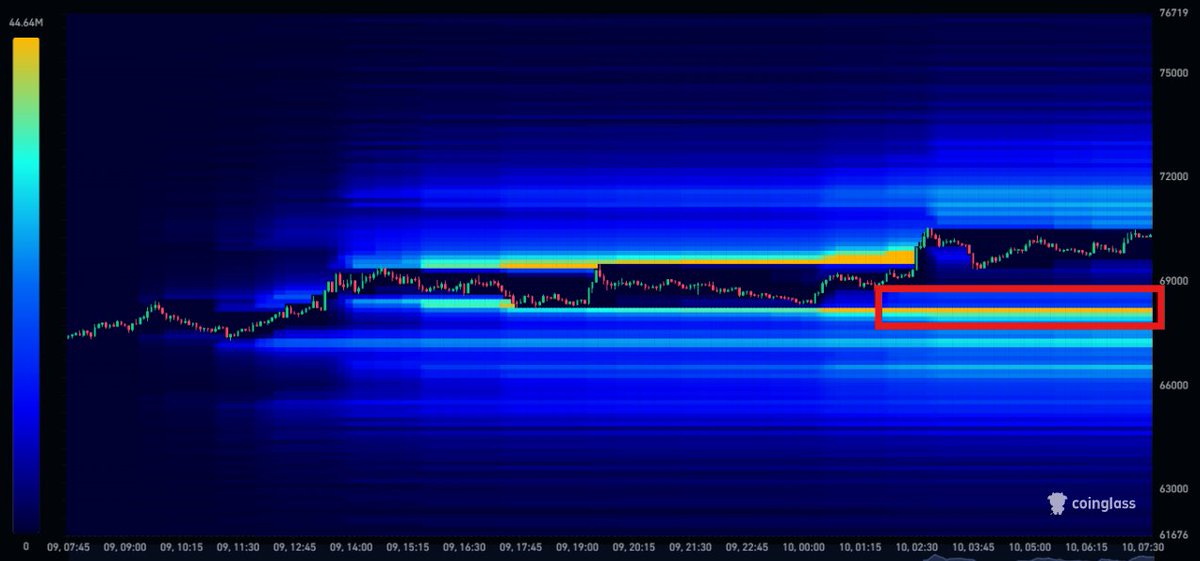1200x561 pixels.
Task: Click the '09, 11:30' time axis label
Action: click(x=238, y=548)
